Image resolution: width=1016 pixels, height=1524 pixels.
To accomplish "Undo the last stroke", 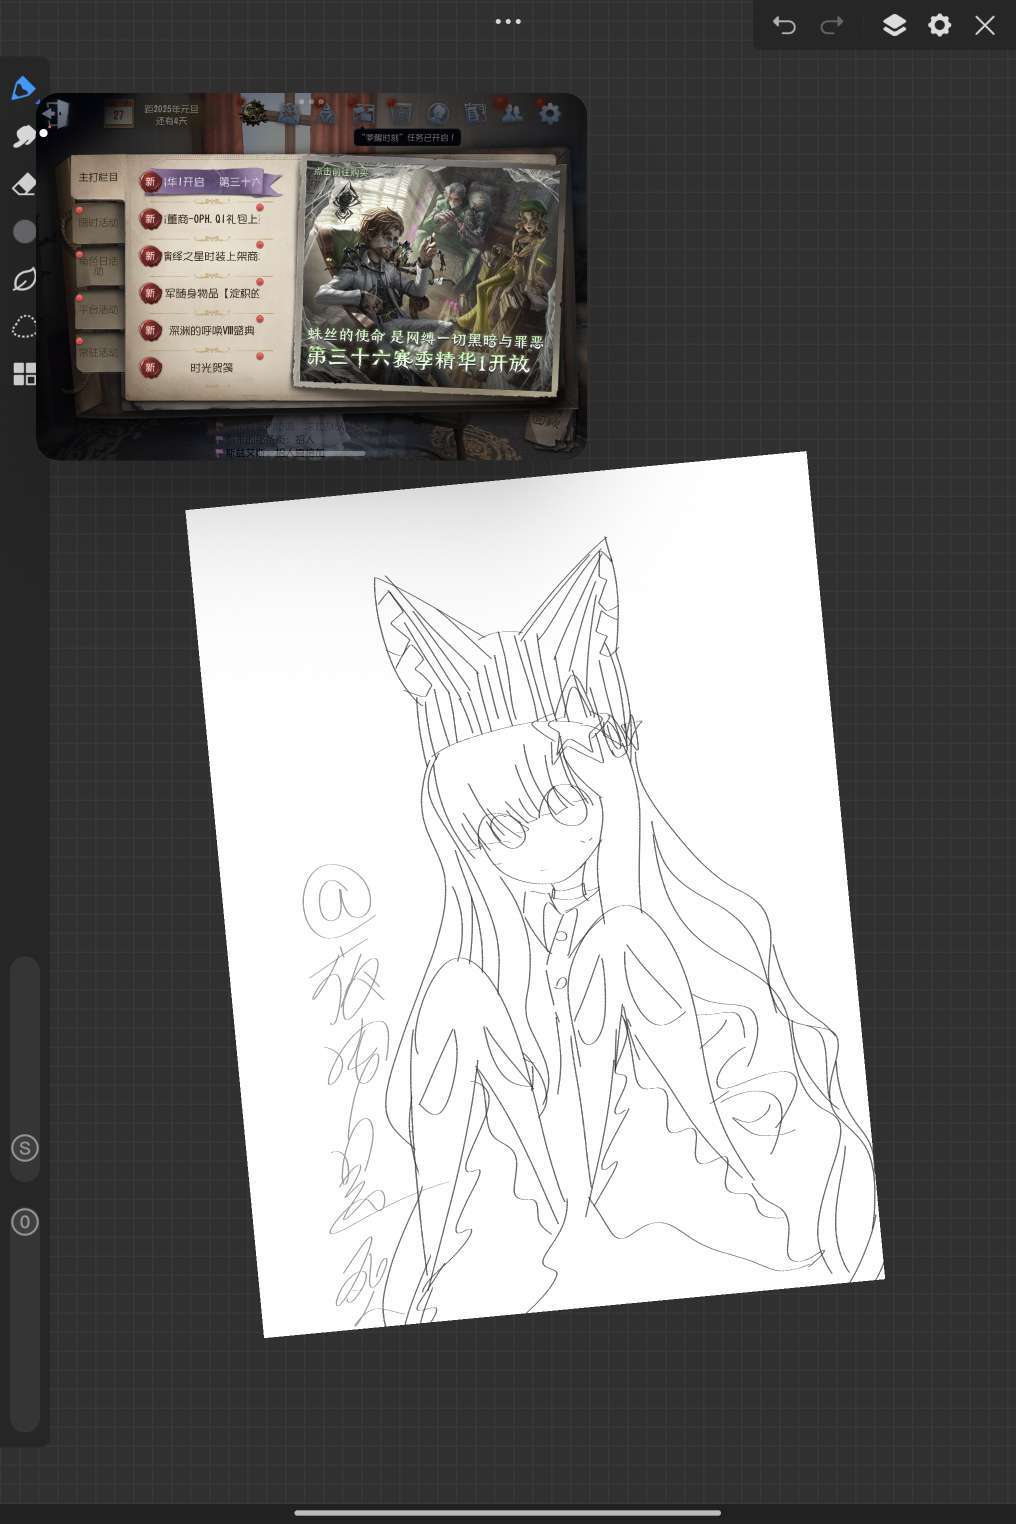I will (784, 25).
